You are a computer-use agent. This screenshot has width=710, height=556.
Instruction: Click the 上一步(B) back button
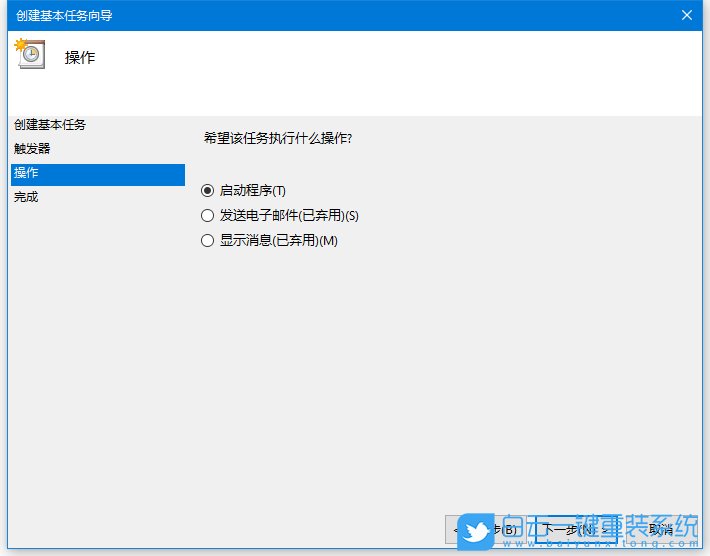tap(487, 529)
